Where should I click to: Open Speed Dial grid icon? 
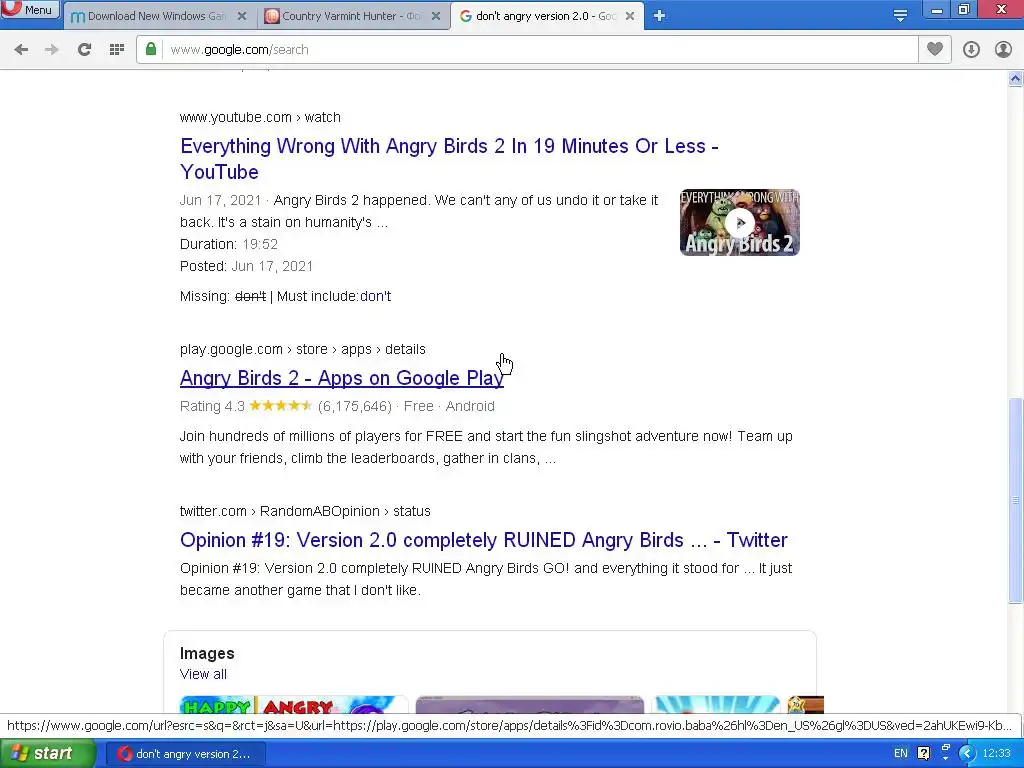(x=117, y=50)
